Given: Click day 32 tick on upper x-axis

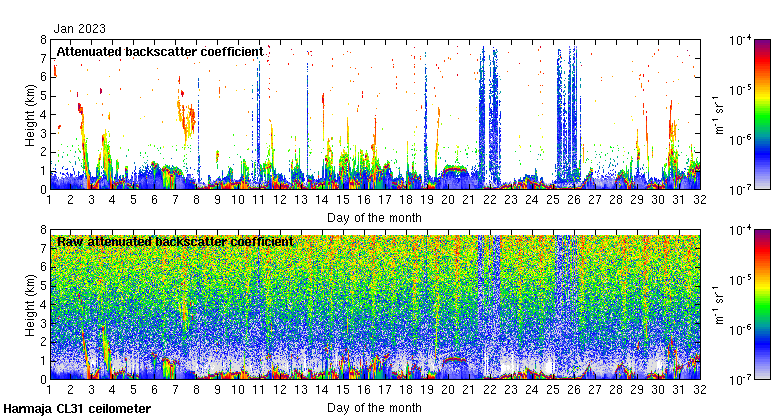Looking at the screenshot, I should [700, 200].
